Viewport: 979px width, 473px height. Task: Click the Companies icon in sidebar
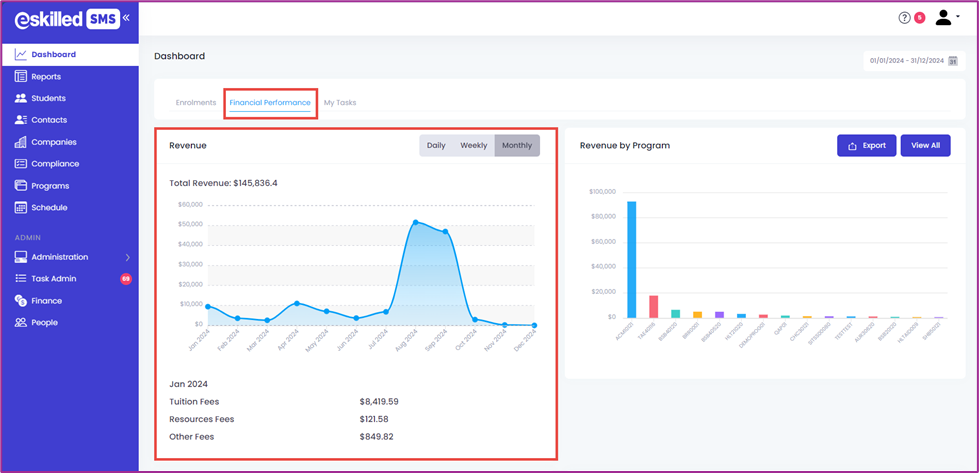click(x=21, y=142)
